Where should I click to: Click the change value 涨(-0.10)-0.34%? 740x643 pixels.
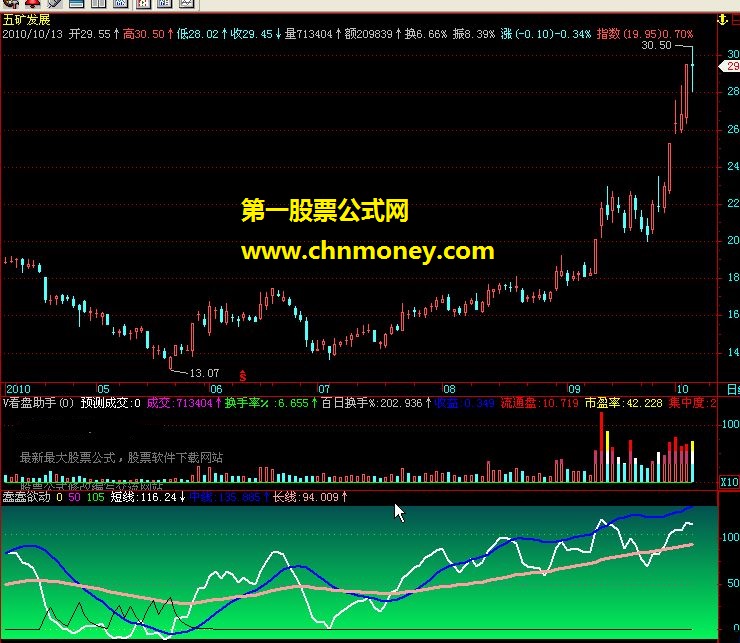pos(546,34)
